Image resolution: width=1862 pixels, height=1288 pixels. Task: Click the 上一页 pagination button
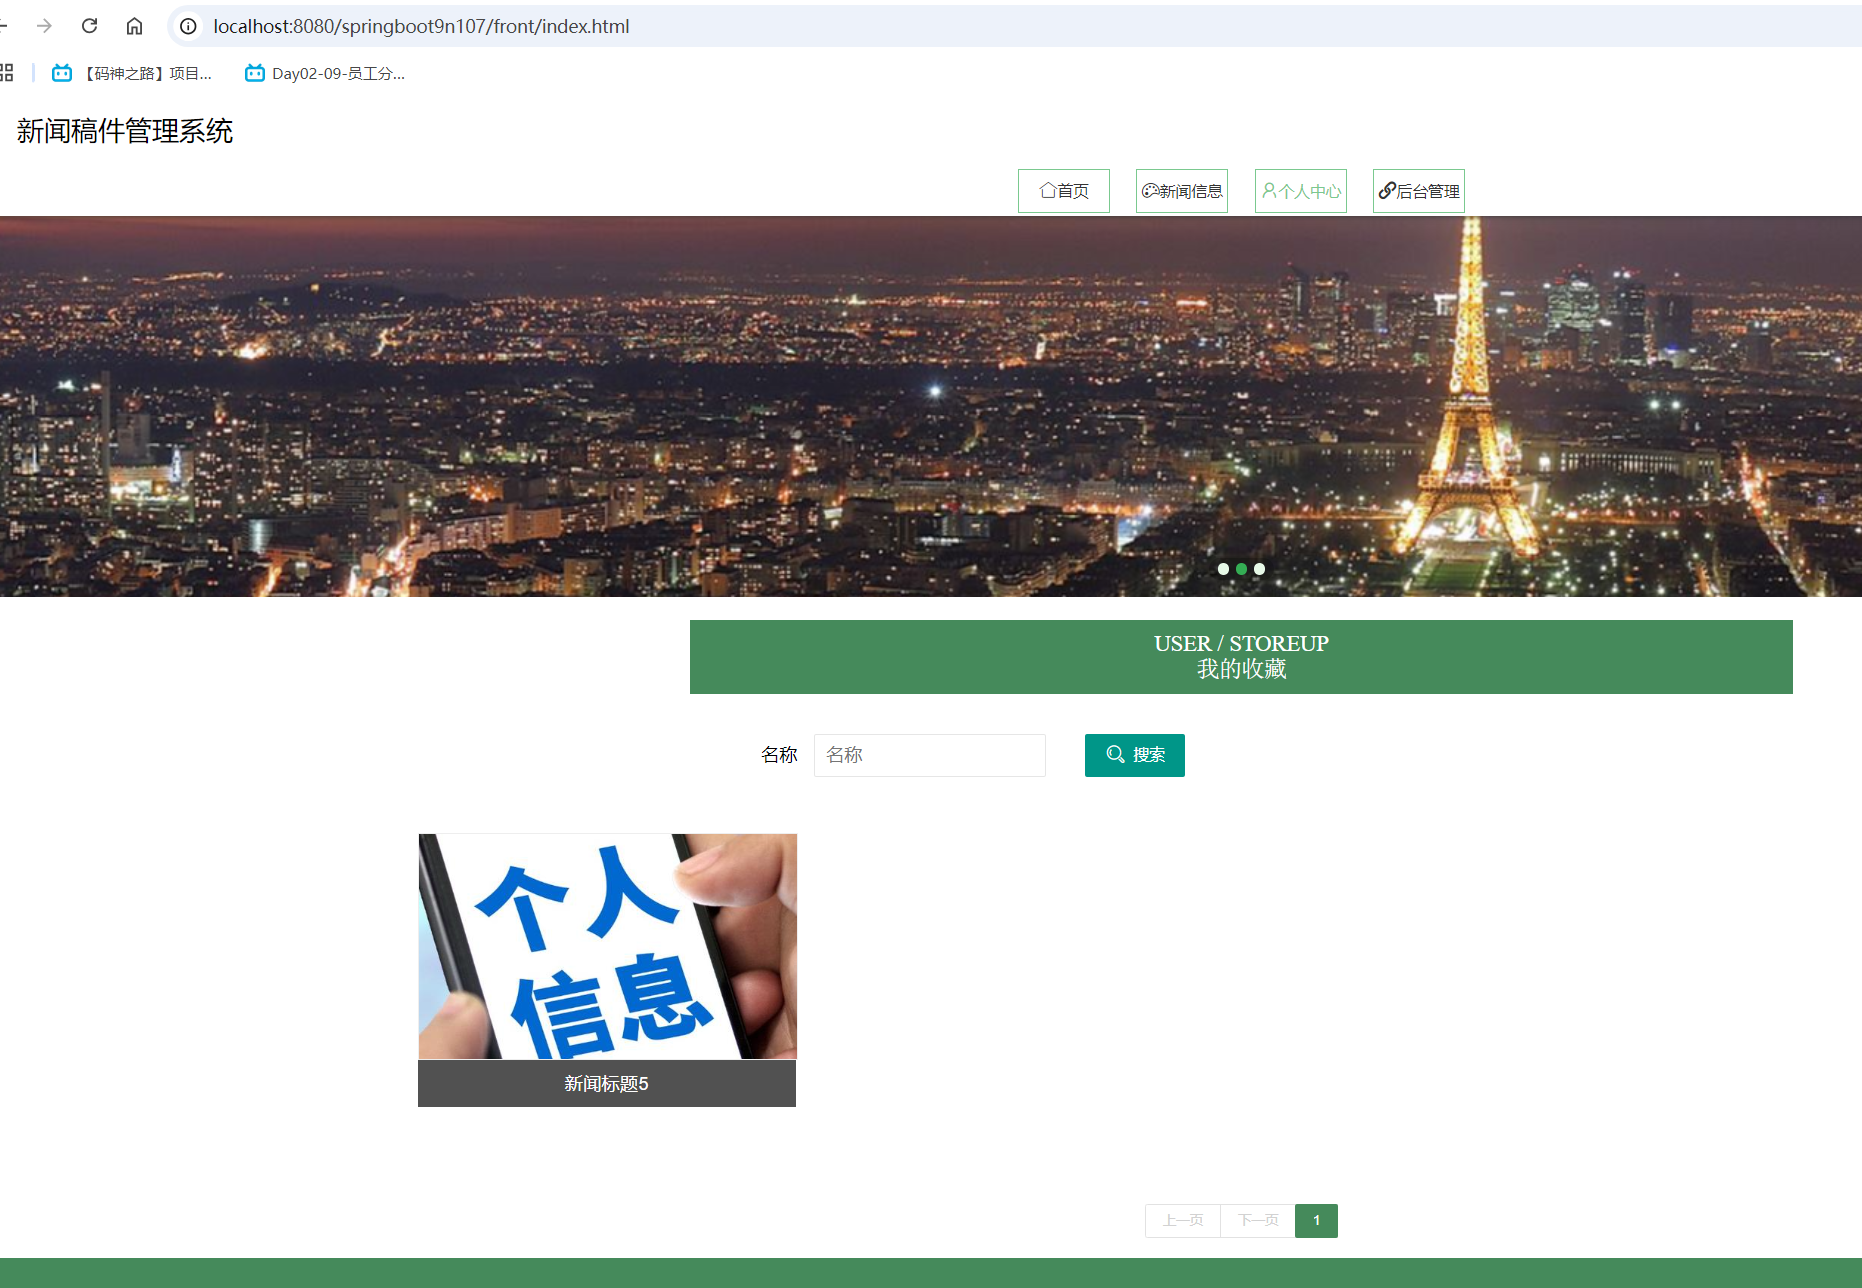tap(1182, 1220)
